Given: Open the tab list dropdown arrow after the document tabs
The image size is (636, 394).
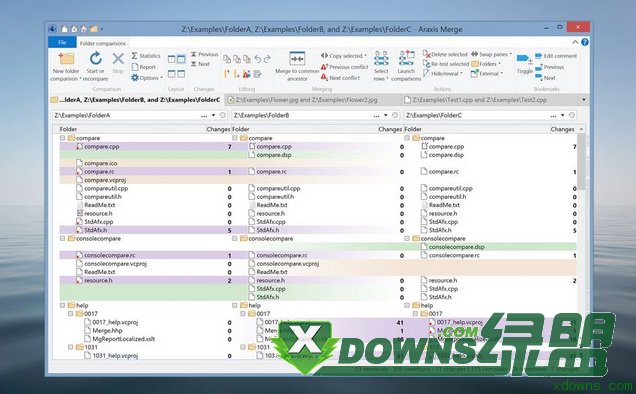Looking at the screenshot, I should [x=584, y=100].
